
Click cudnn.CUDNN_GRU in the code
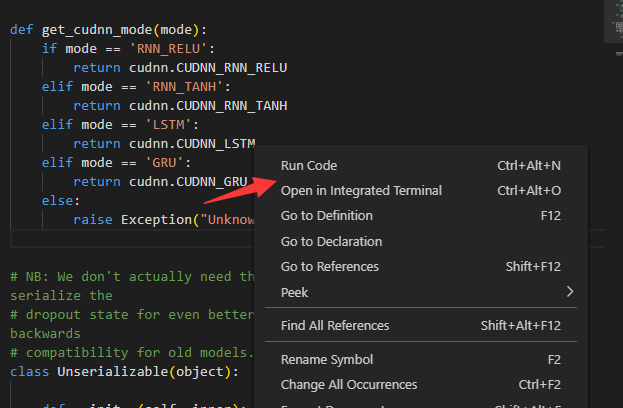coord(188,182)
